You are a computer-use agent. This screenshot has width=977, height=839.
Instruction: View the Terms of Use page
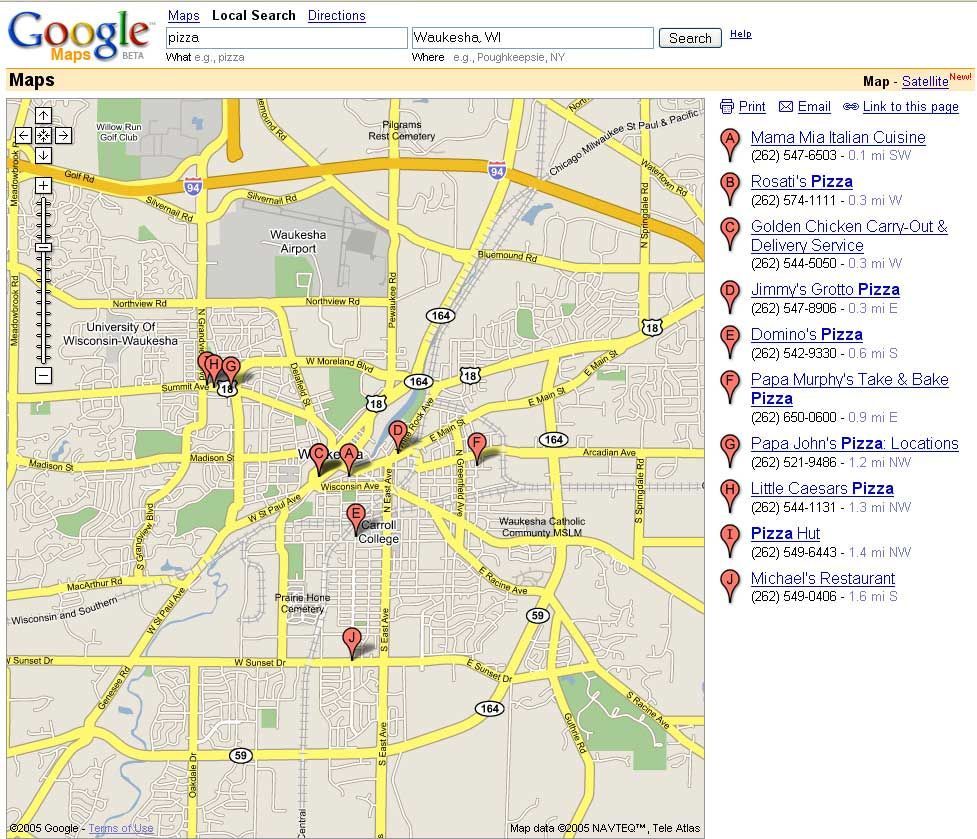click(120, 828)
